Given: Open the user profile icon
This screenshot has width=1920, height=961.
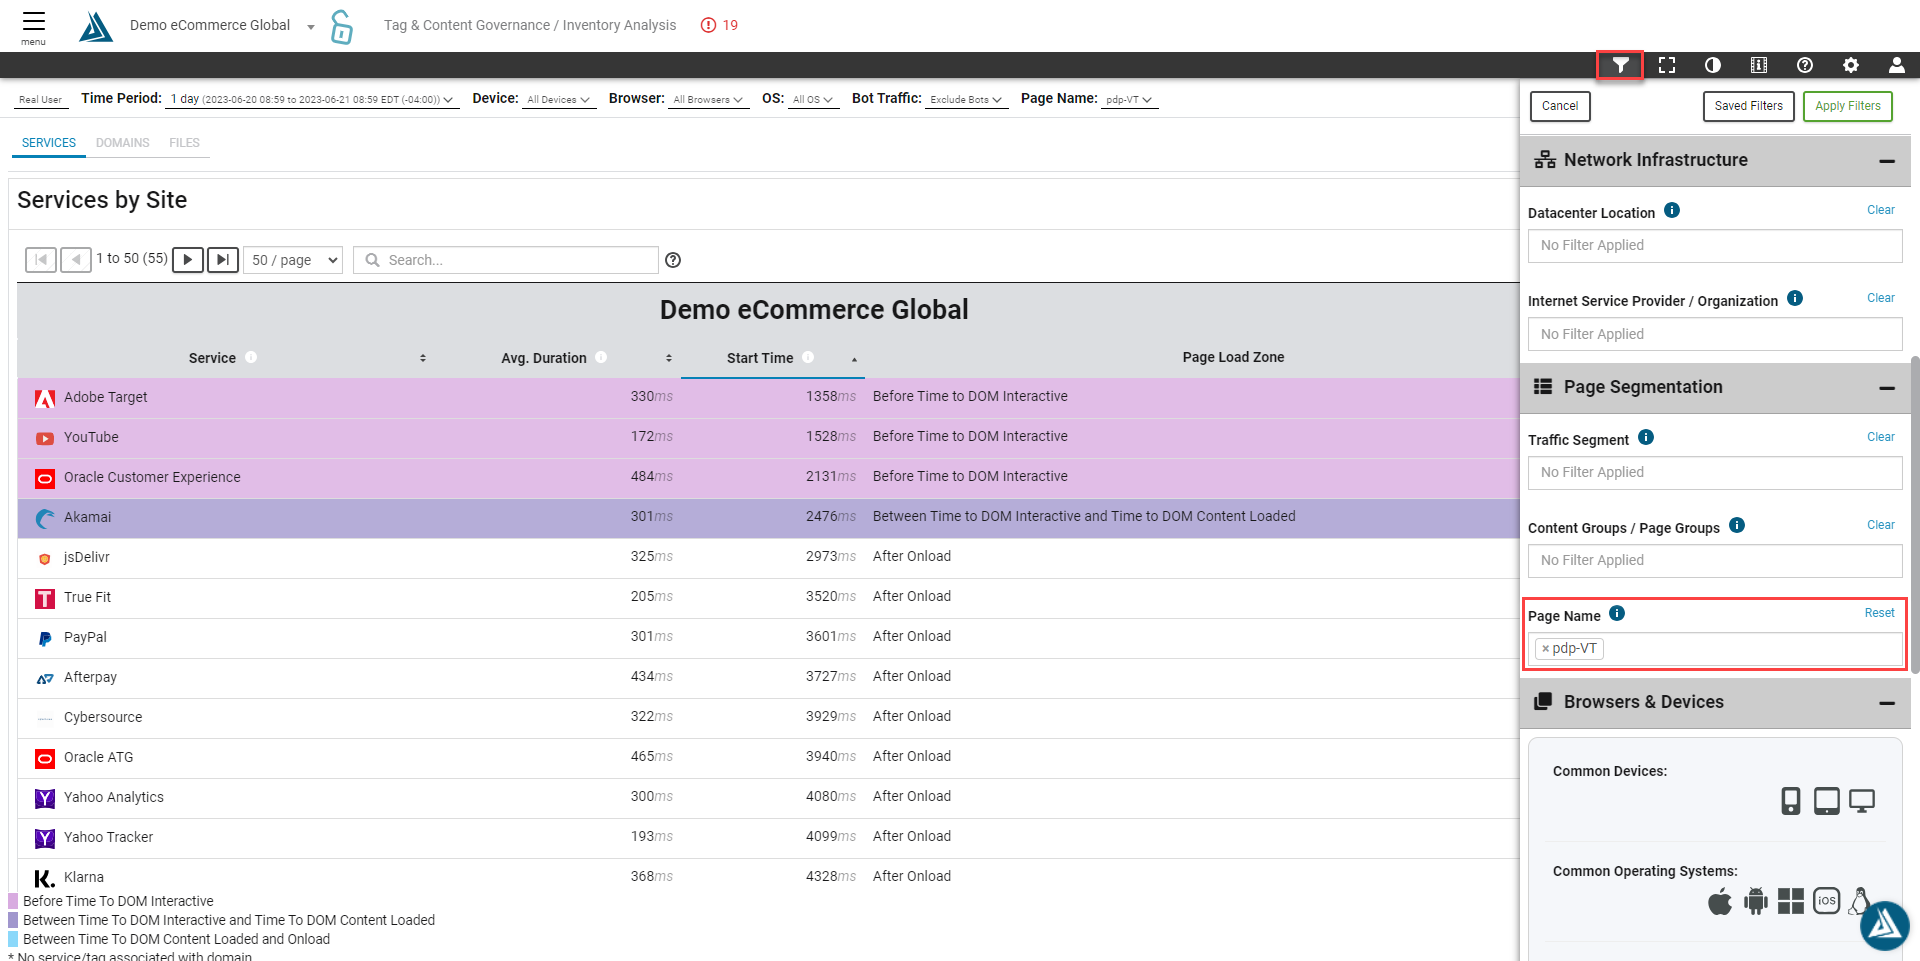Looking at the screenshot, I should pyautogui.click(x=1896, y=65).
